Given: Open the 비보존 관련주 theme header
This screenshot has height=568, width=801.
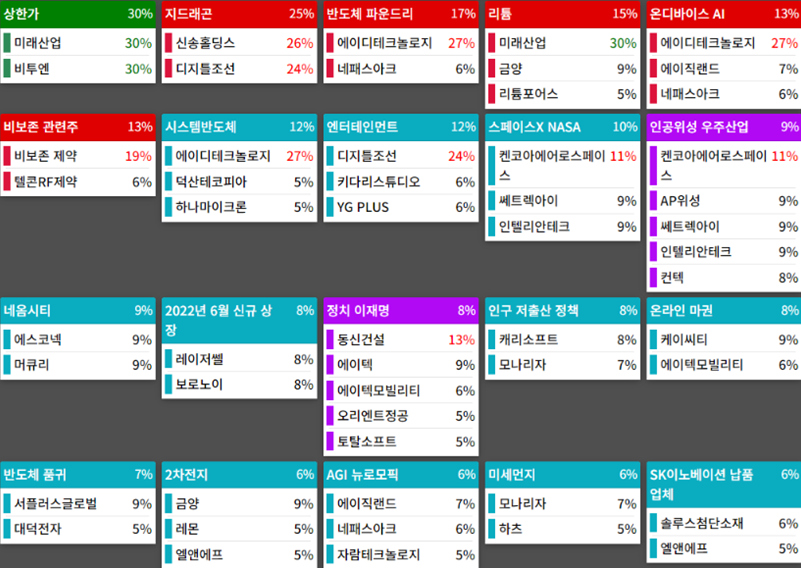Looking at the screenshot, I should (78, 127).
